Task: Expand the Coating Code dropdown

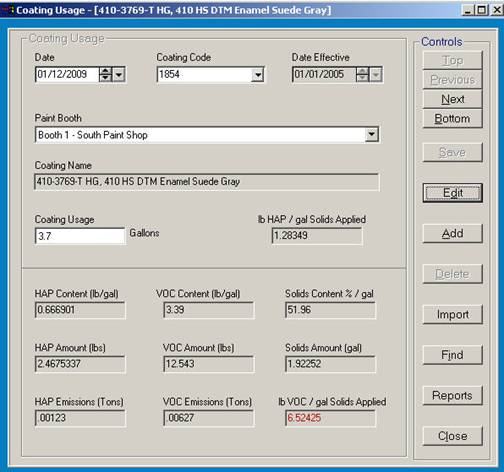Action: (x=257, y=75)
